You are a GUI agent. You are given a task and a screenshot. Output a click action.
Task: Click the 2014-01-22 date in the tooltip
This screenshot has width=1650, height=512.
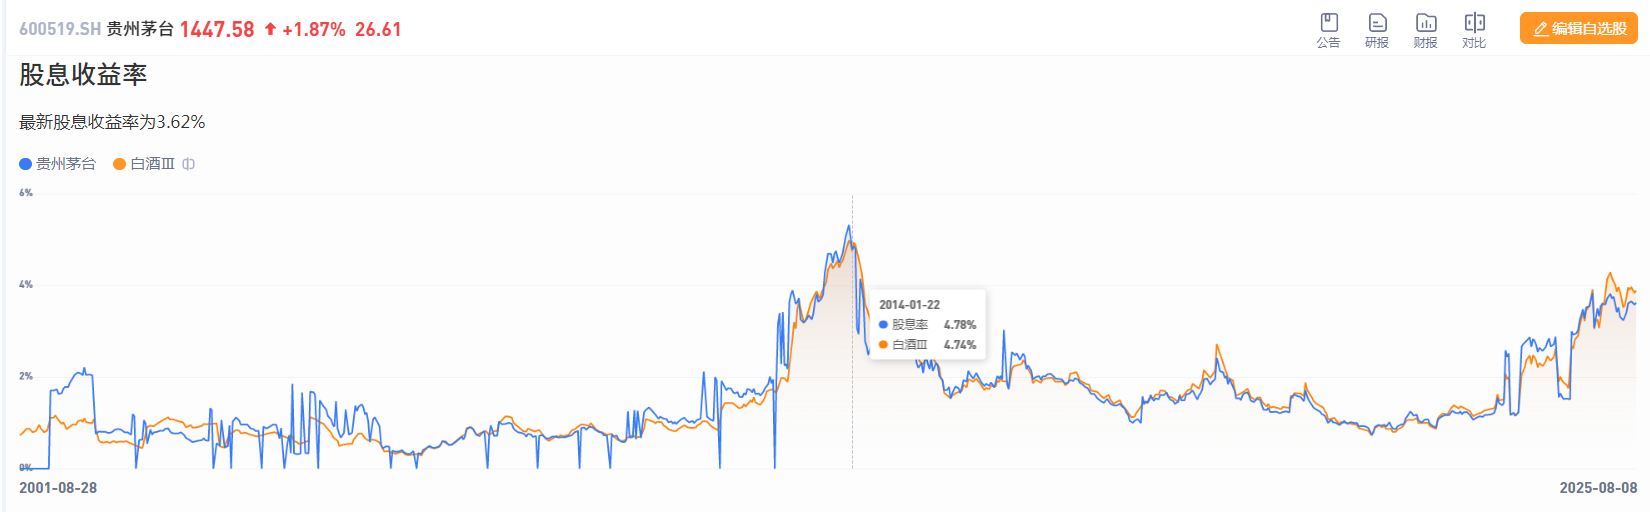[909, 305]
